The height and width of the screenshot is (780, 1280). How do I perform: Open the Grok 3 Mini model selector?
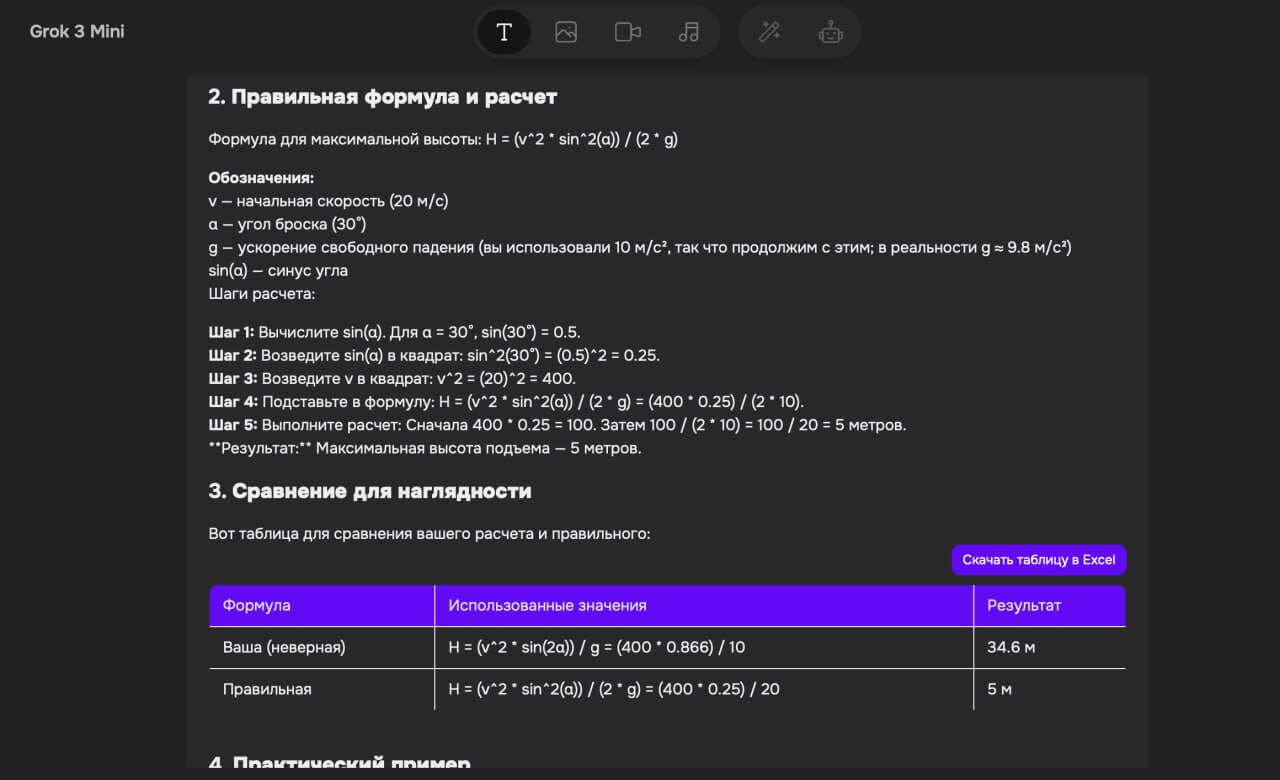click(77, 31)
